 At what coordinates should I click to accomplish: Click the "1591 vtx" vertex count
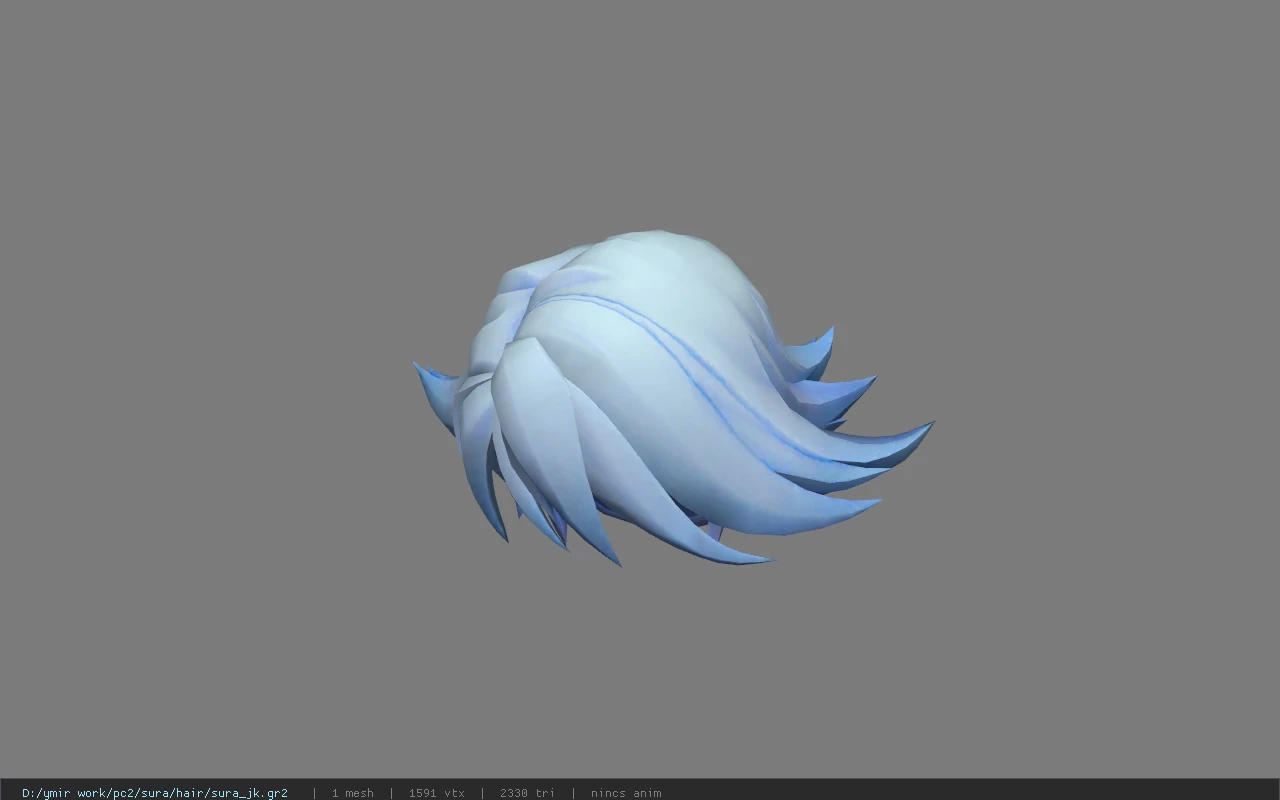pyautogui.click(x=436, y=793)
